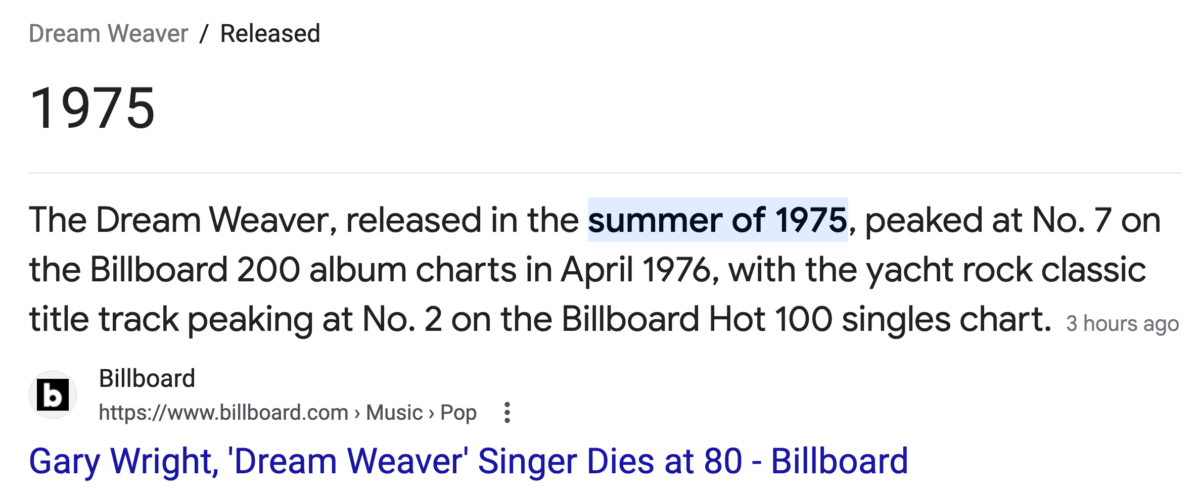Click the Billboard site name above the URL

[x=147, y=378]
